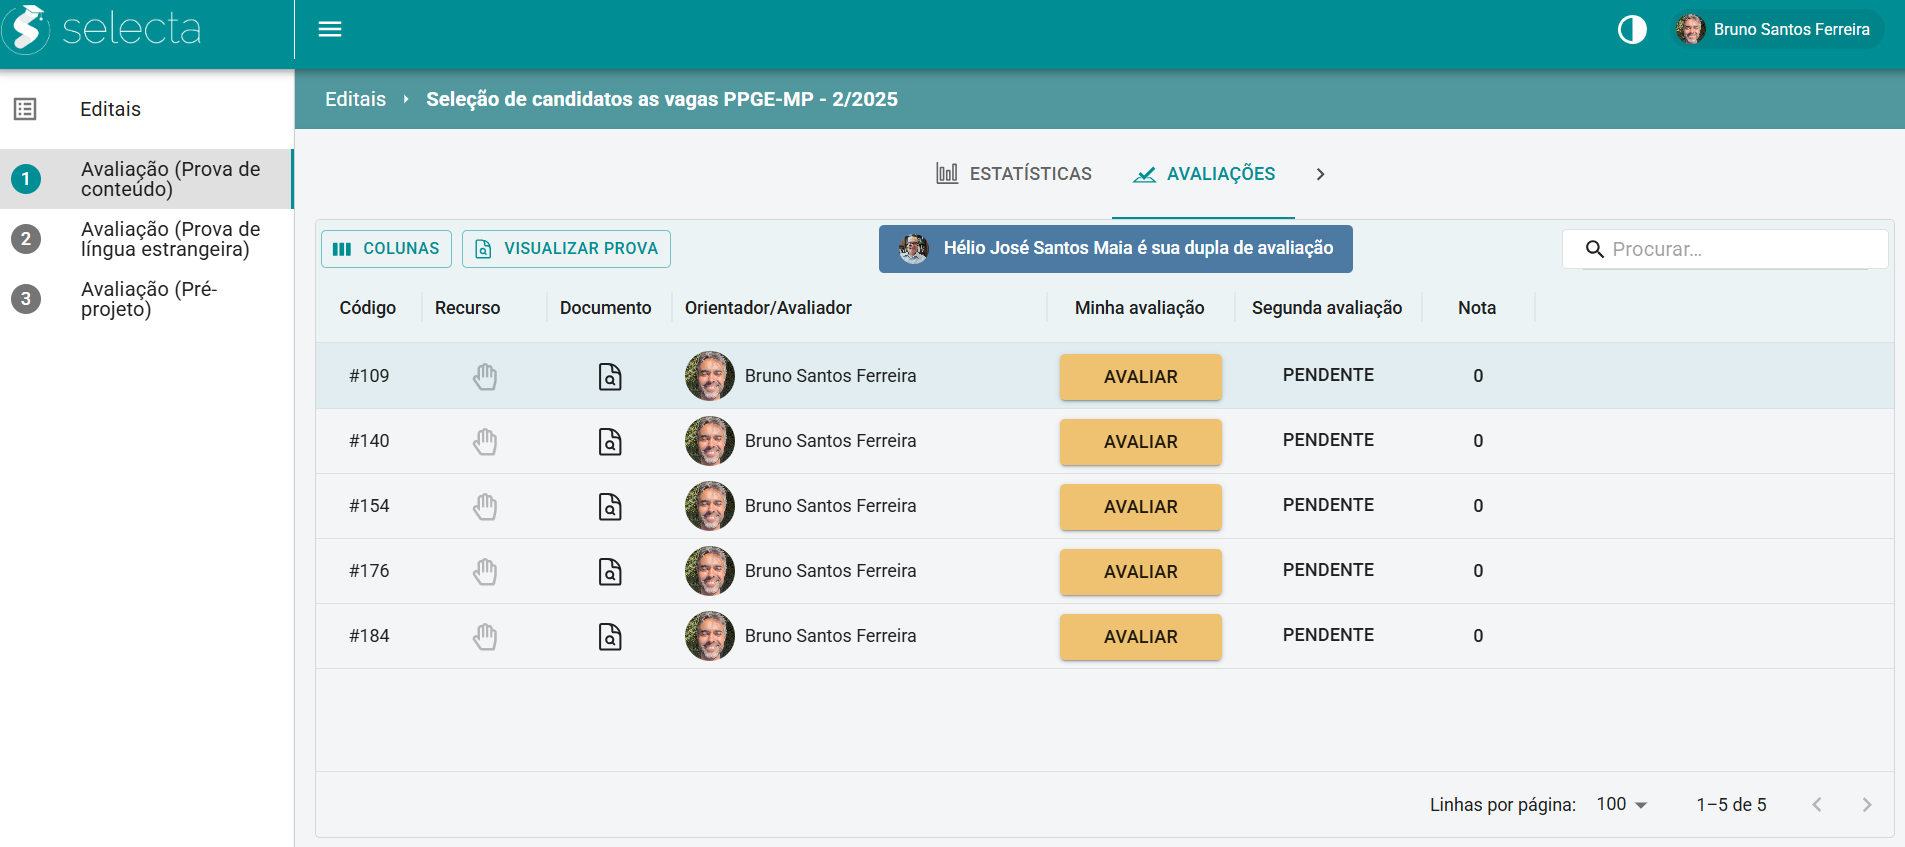
Task: Open the Bruno Santos Ferreira user menu
Action: pos(1777,29)
